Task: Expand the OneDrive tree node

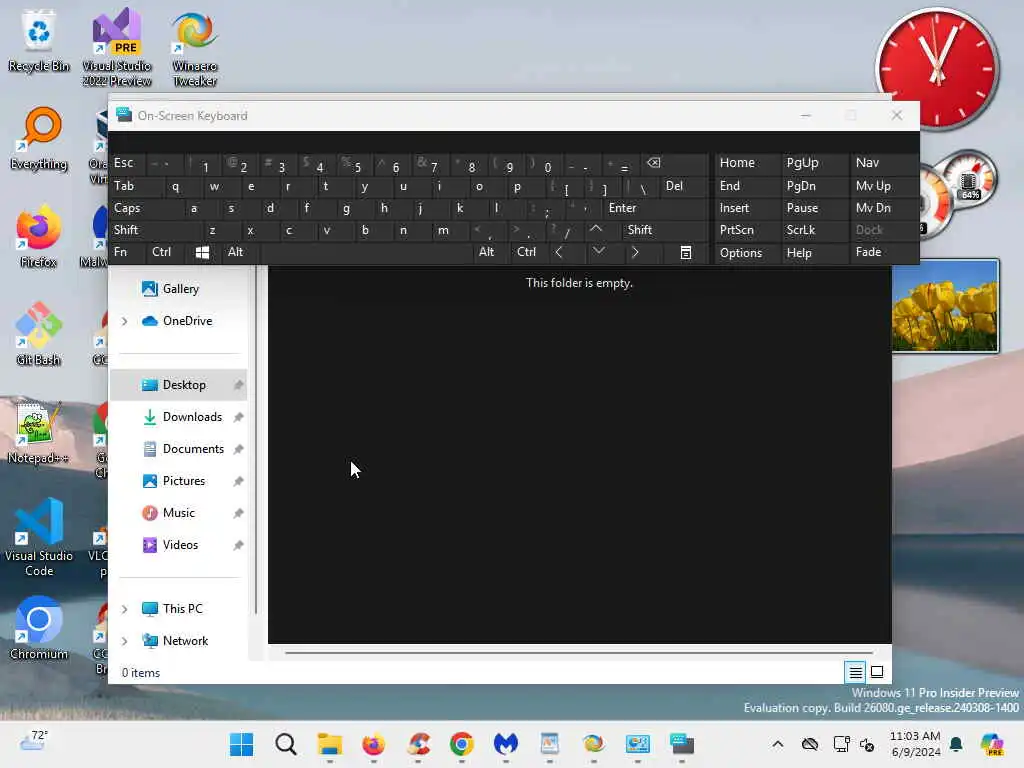Action: coord(124,321)
